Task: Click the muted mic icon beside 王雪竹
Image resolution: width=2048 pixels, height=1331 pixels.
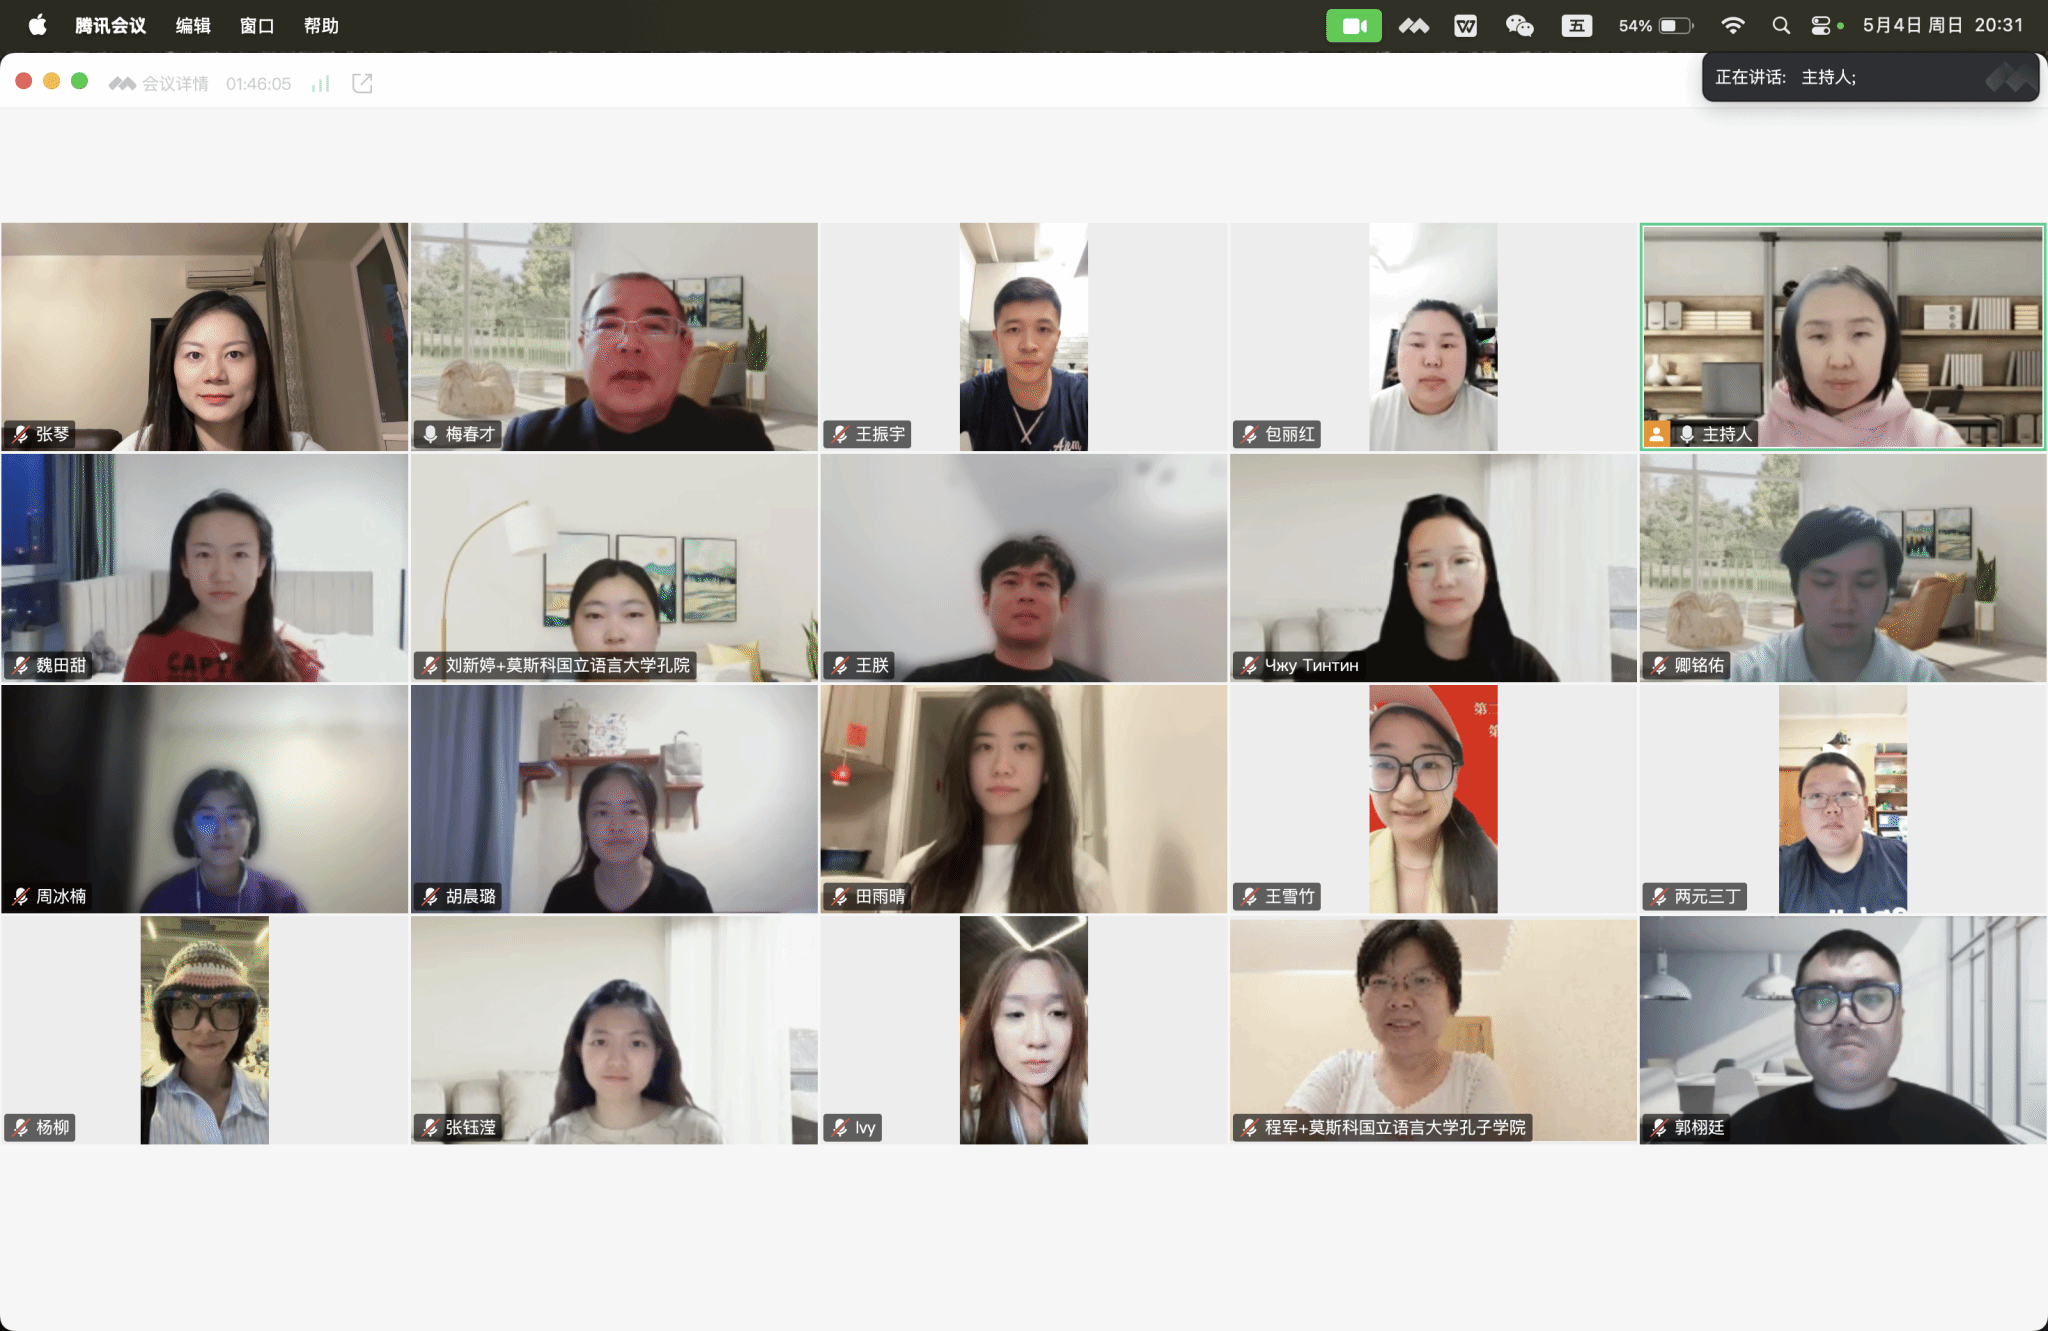Action: 1249,896
